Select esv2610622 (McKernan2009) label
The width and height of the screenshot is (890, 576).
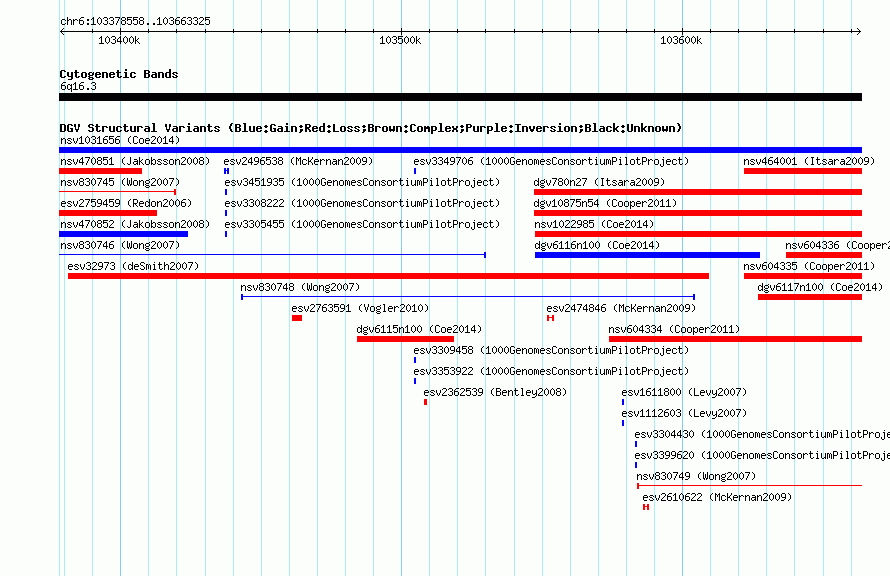point(717,497)
